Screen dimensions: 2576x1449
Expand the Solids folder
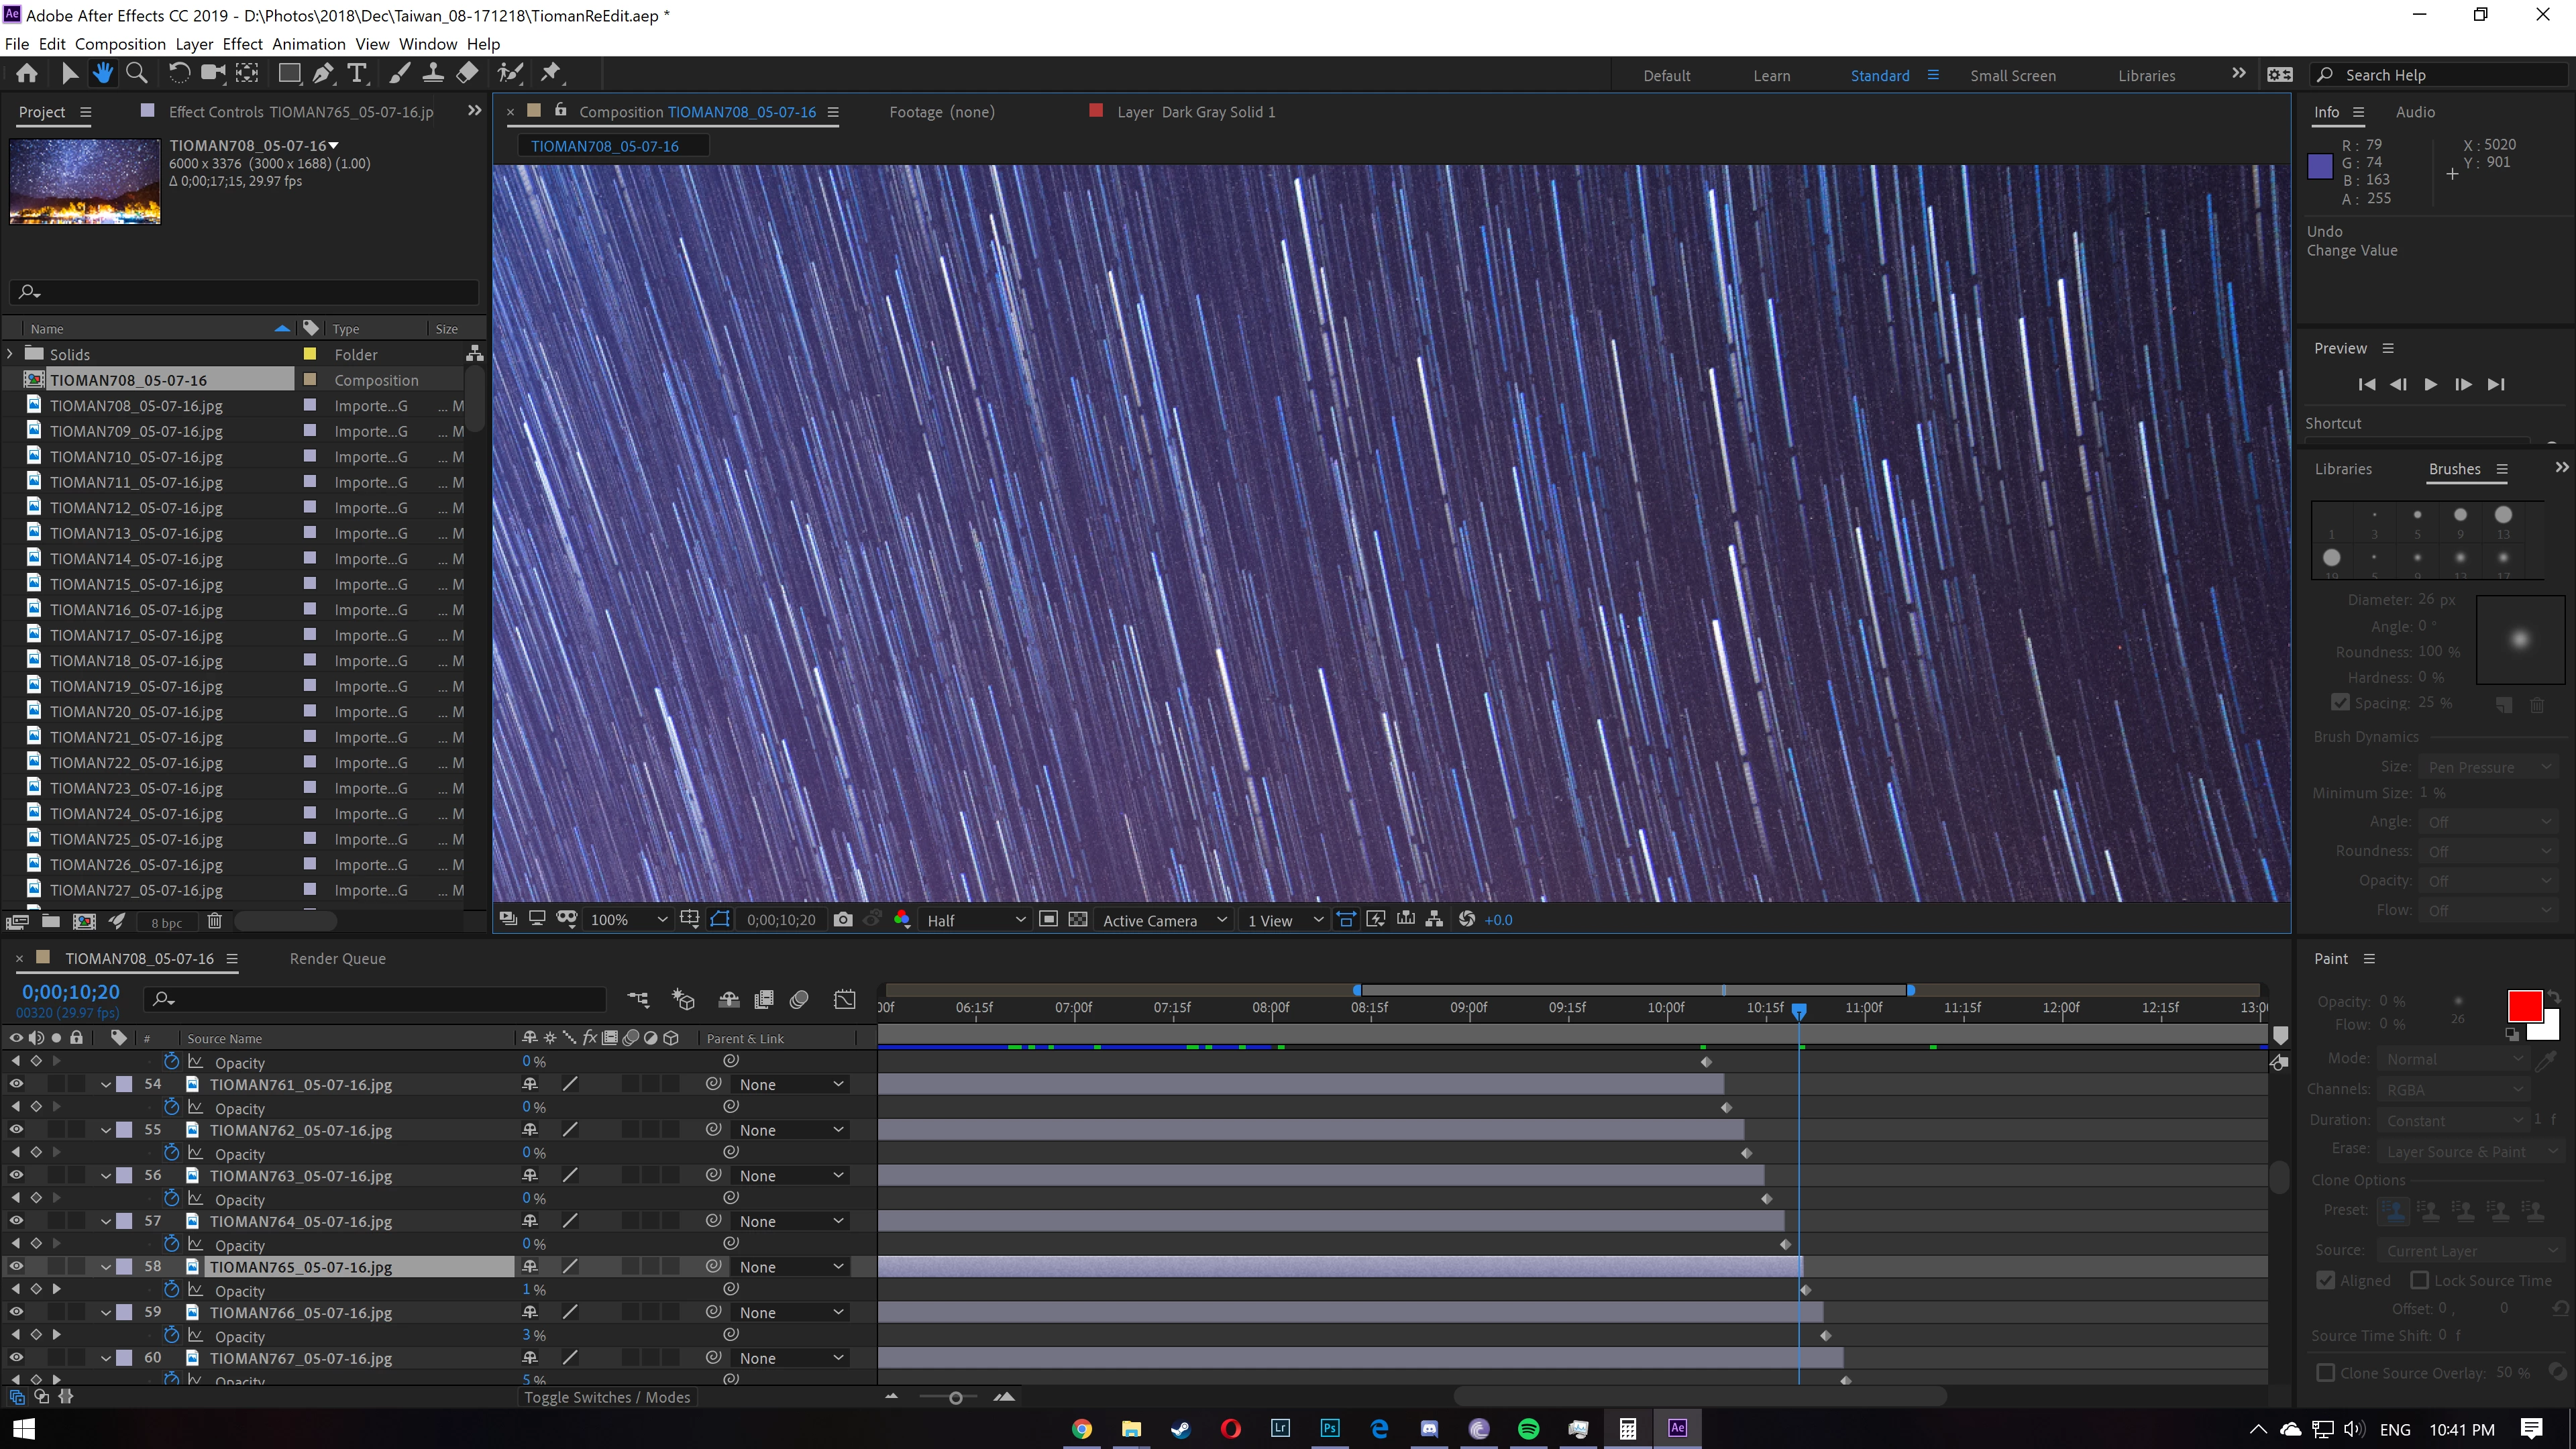pyautogui.click(x=10, y=354)
